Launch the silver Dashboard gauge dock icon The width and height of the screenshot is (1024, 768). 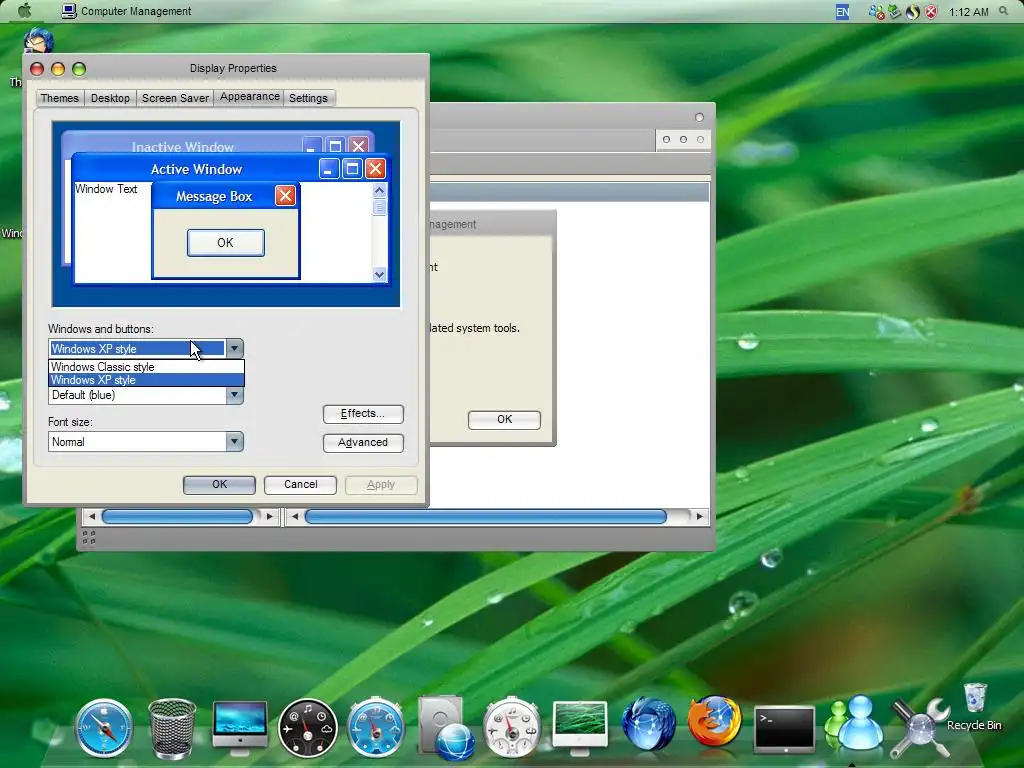[512, 728]
